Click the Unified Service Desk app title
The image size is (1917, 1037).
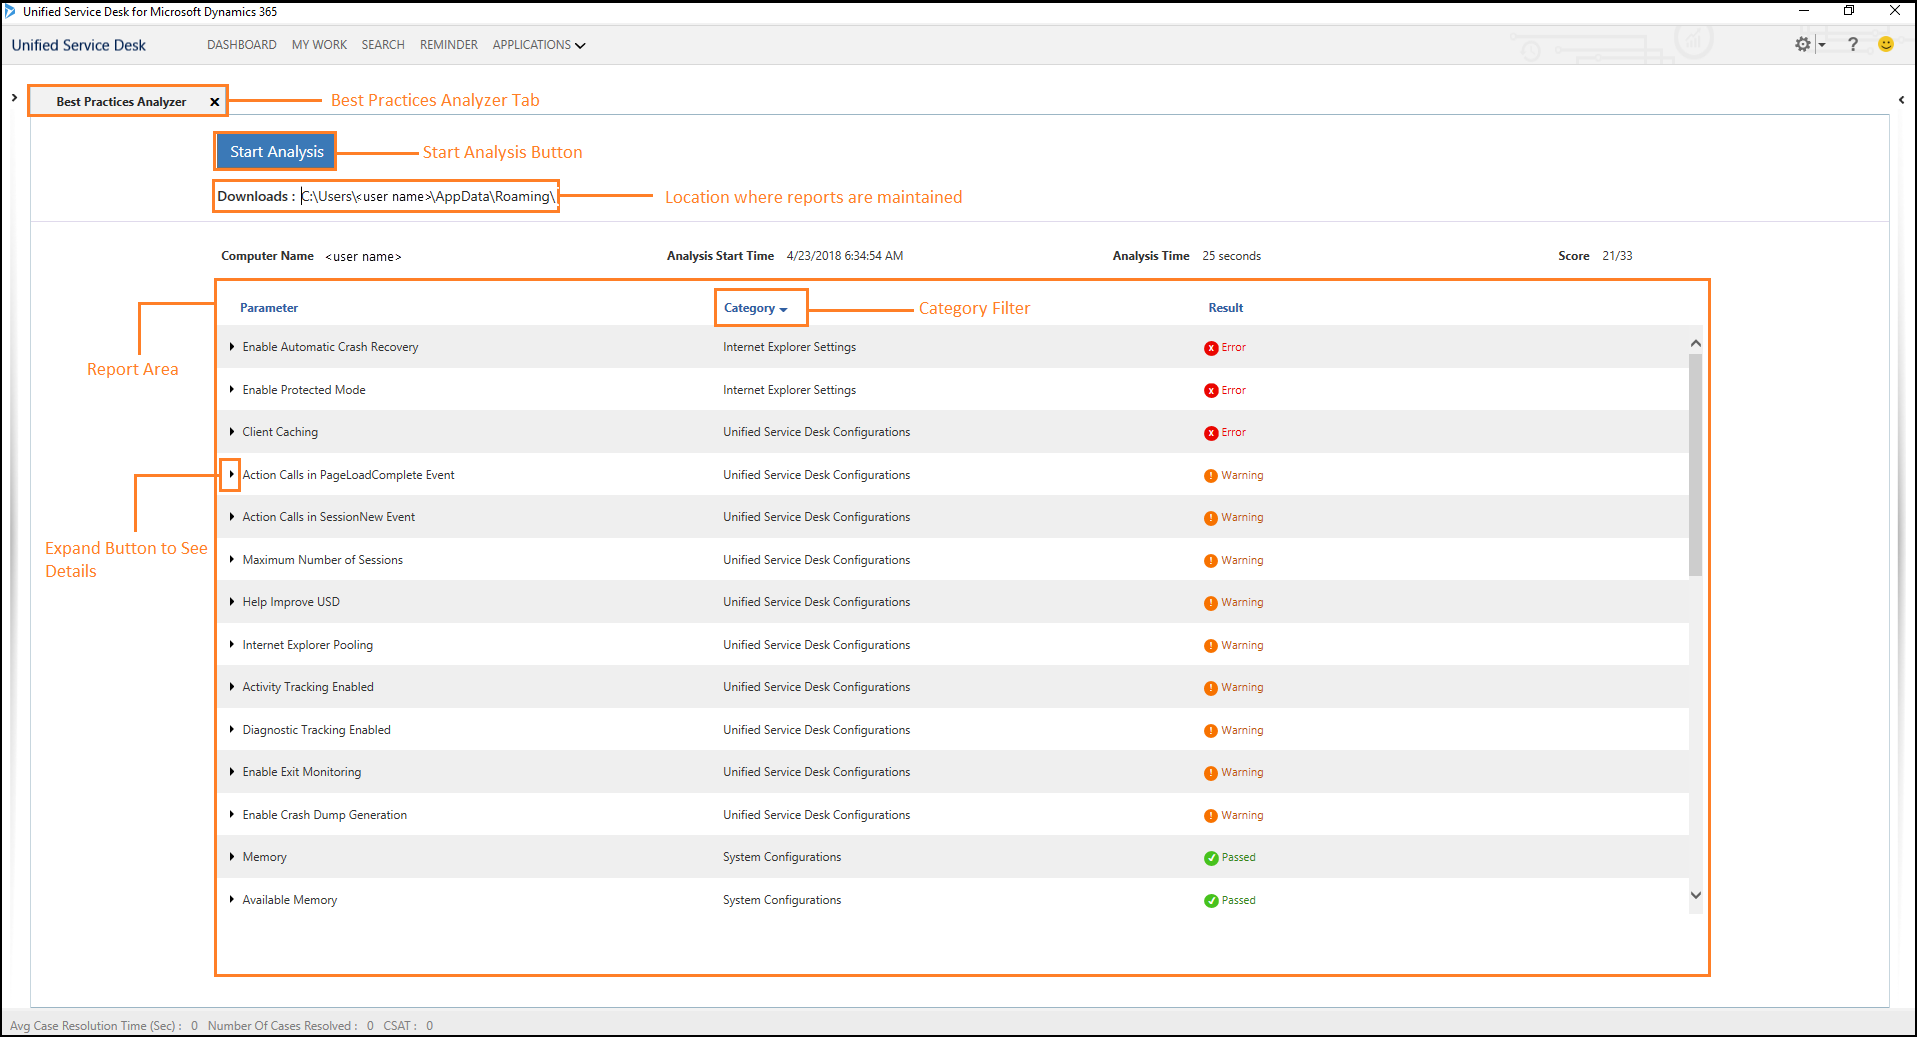tap(78, 45)
